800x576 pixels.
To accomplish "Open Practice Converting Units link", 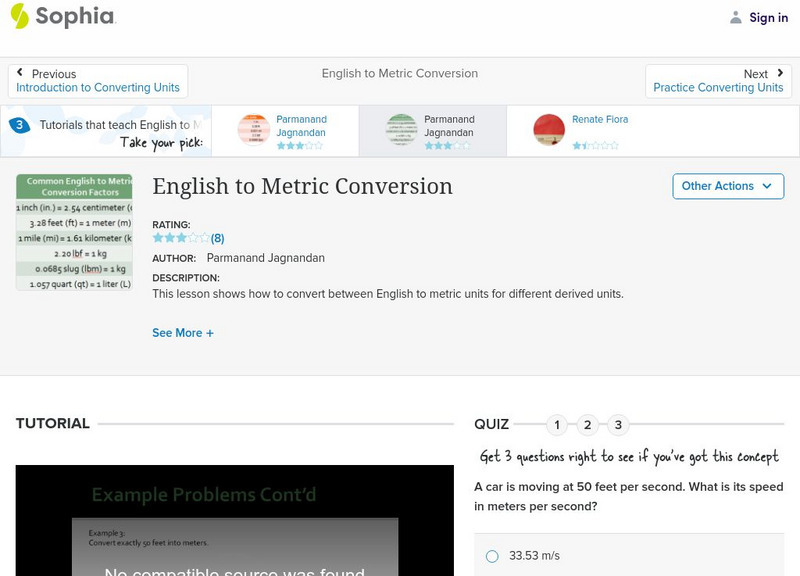I will click(718, 88).
